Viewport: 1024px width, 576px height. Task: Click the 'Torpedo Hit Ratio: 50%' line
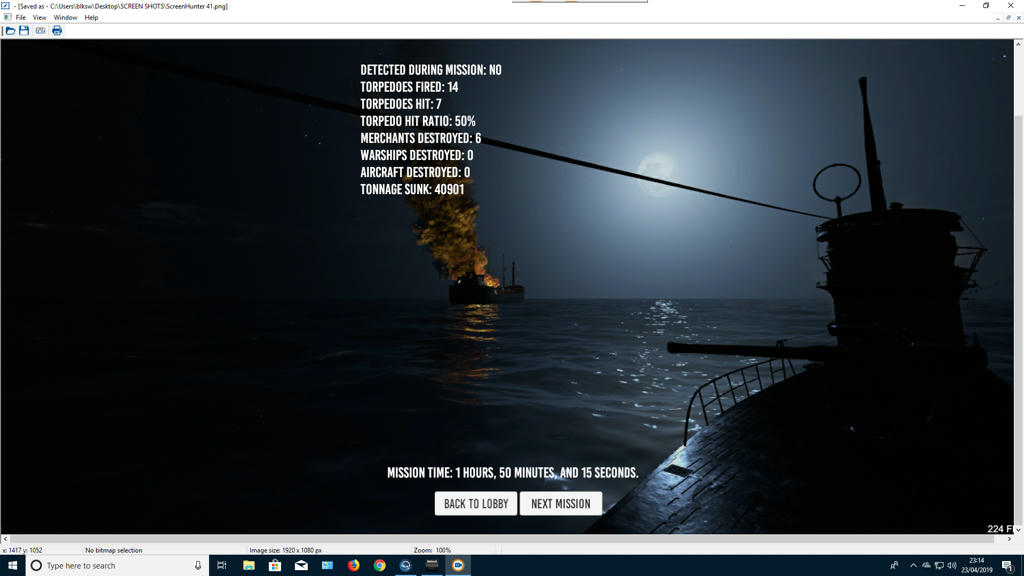(x=418, y=121)
